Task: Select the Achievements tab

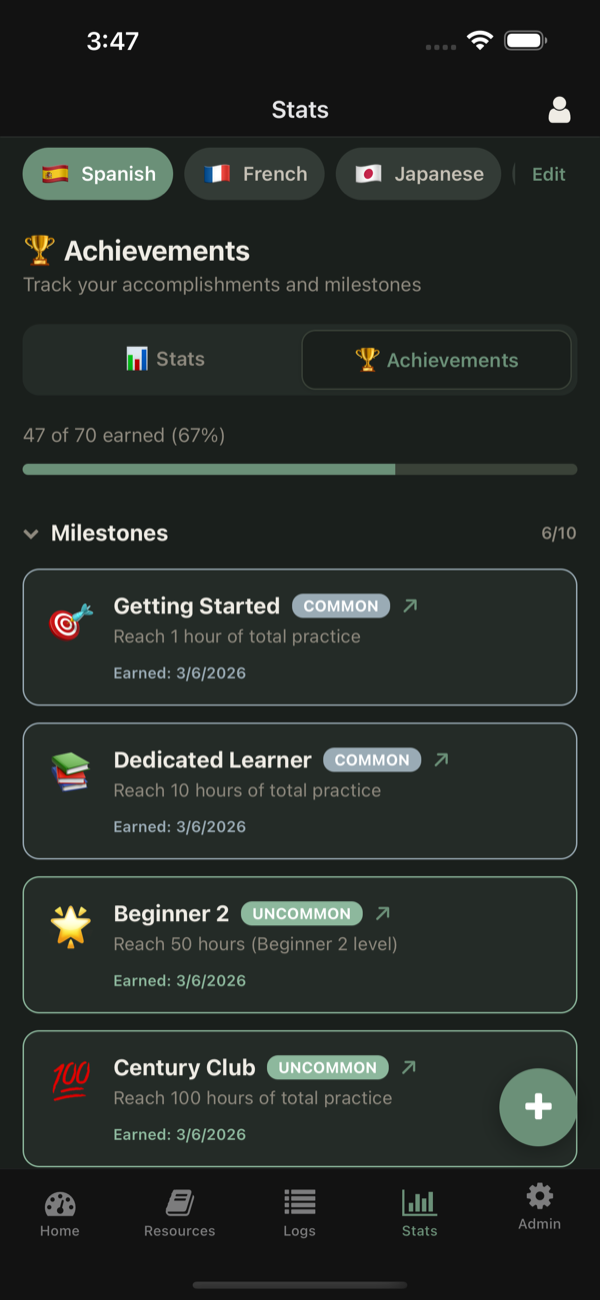Action: coord(436,360)
